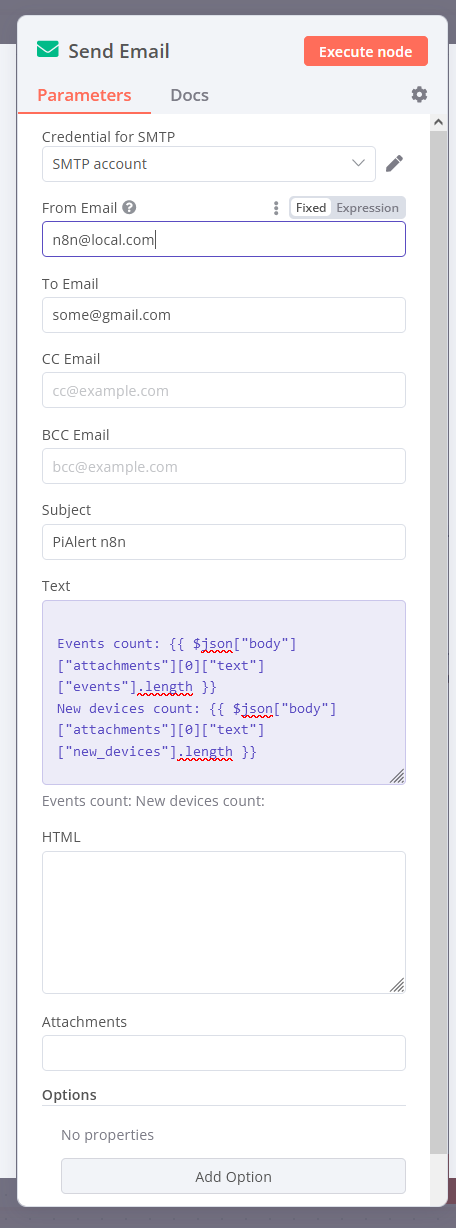
Task: Click the panel's vertical scrollbar thumb
Action: [439, 640]
